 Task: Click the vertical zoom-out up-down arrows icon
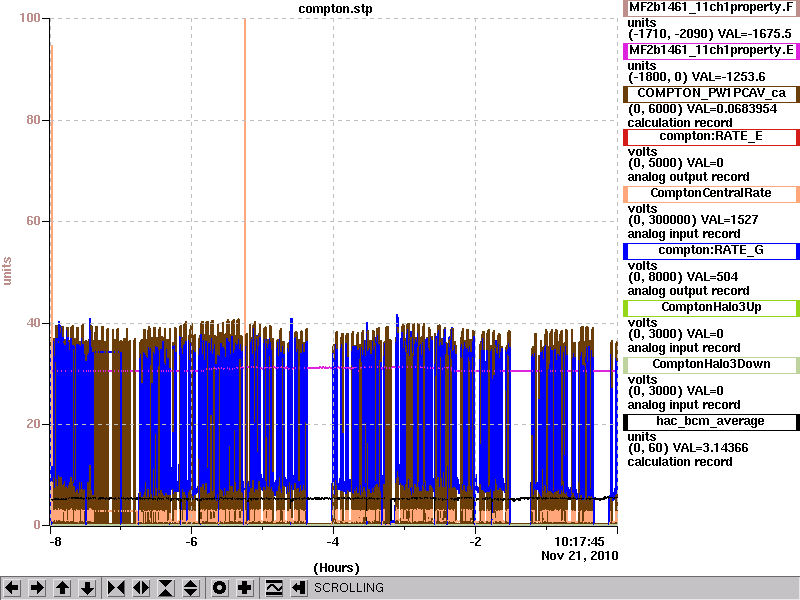pyautogui.click(x=191, y=588)
